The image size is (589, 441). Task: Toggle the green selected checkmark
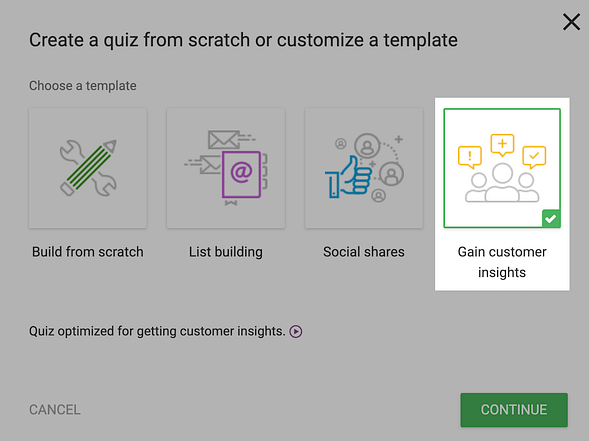pyautogui.click(x=551, y=219)
